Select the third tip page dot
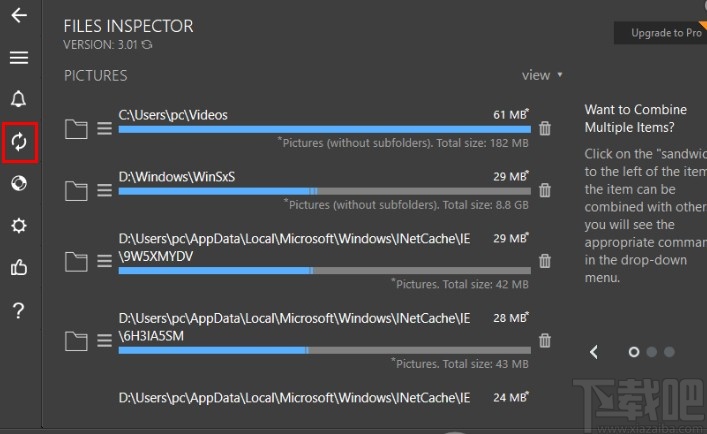 tap(669, 352)
